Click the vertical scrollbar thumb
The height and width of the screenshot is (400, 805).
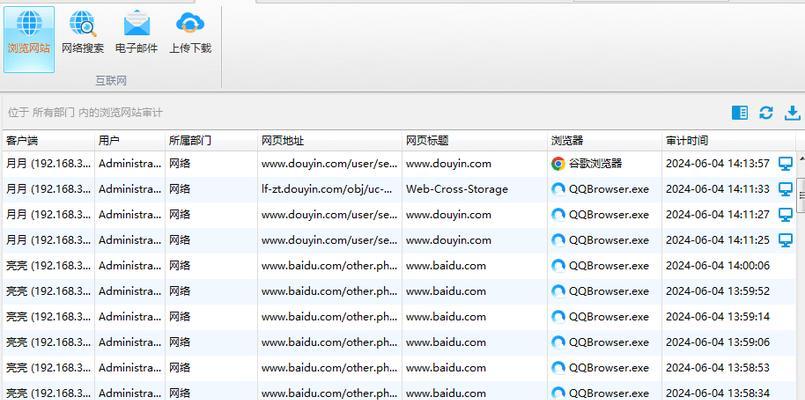[x=801, y=195]
